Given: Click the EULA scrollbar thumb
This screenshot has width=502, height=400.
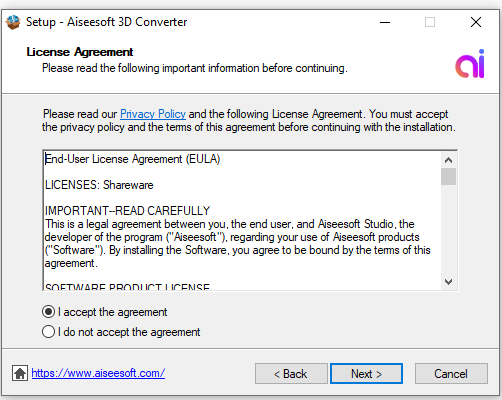Looking at the screenshot, I should (448, 176).
